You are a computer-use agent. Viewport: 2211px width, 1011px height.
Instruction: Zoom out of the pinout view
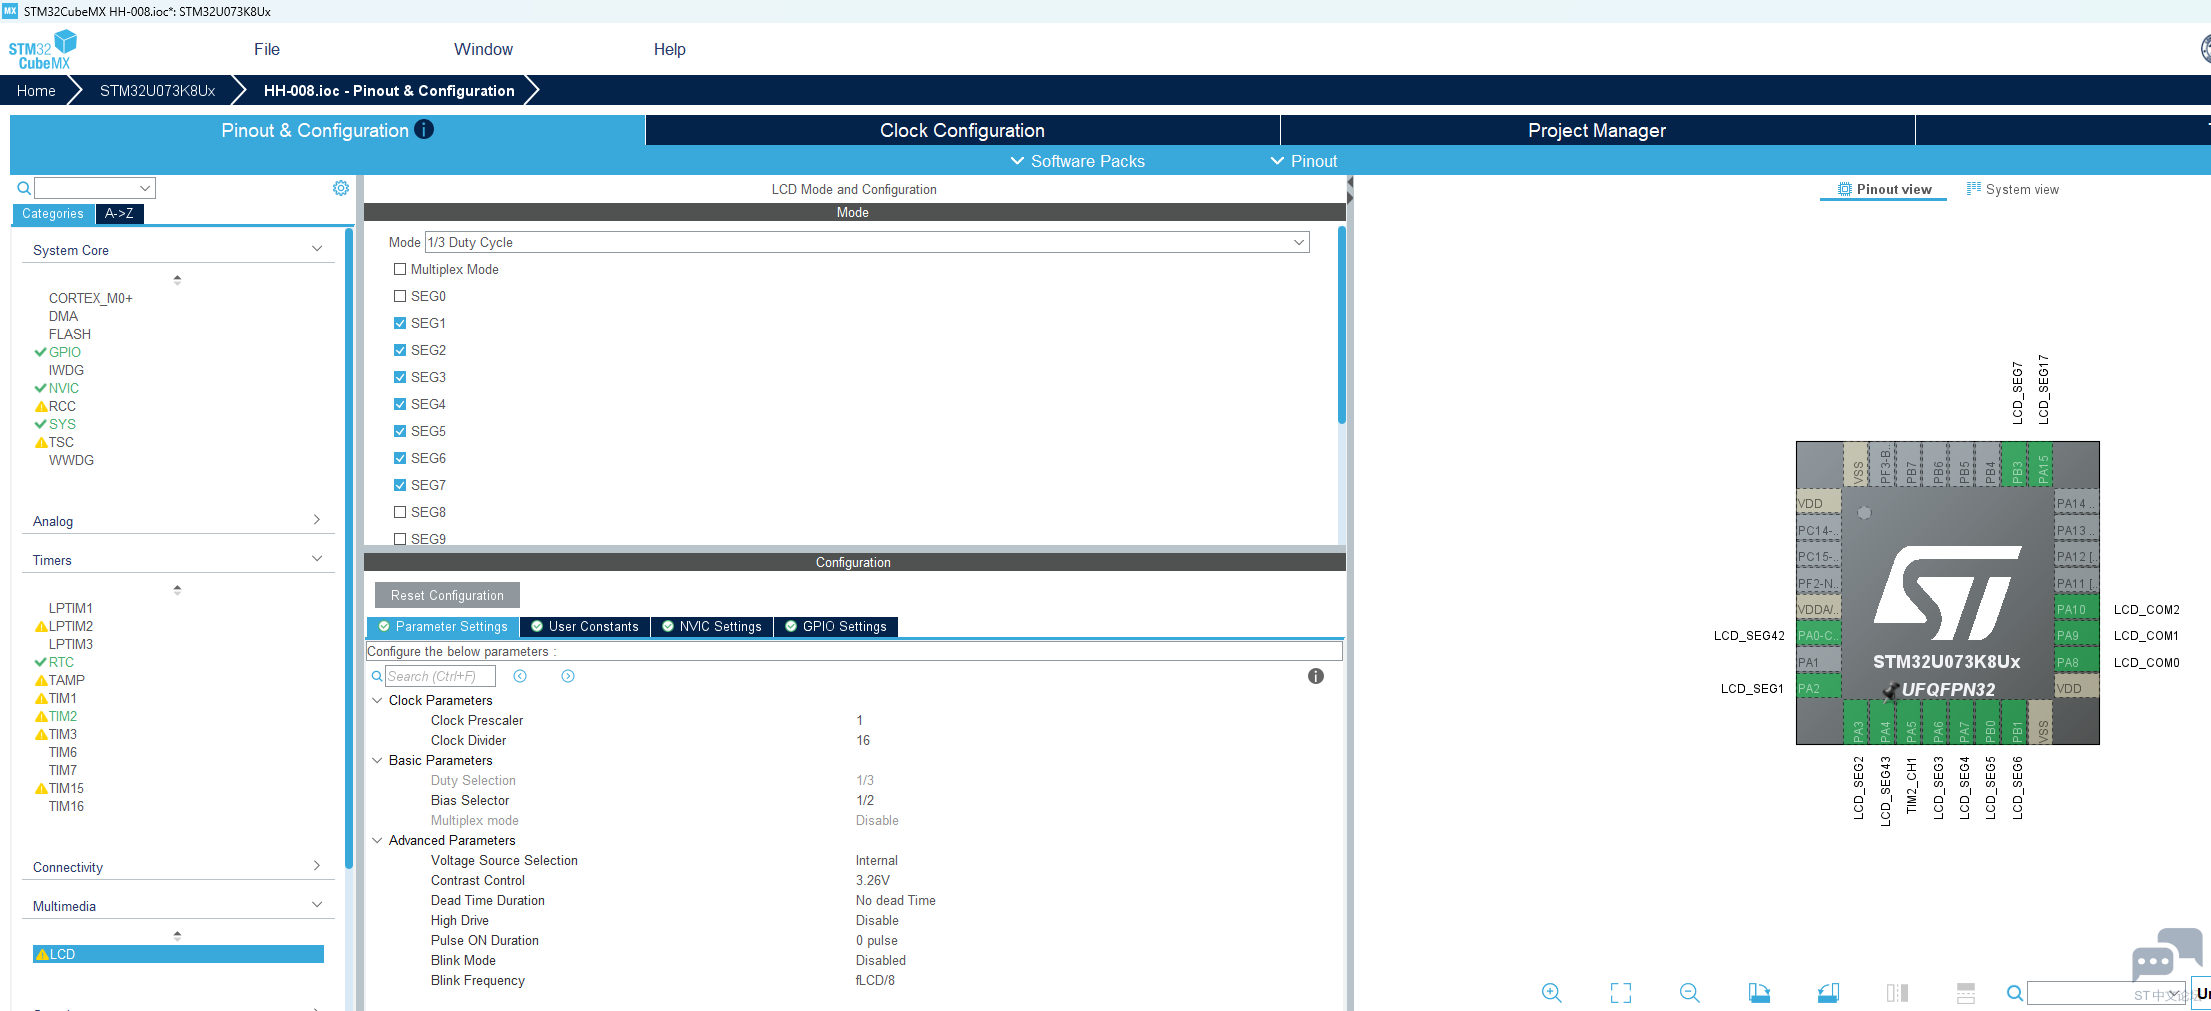click(x=1690, y=992)
